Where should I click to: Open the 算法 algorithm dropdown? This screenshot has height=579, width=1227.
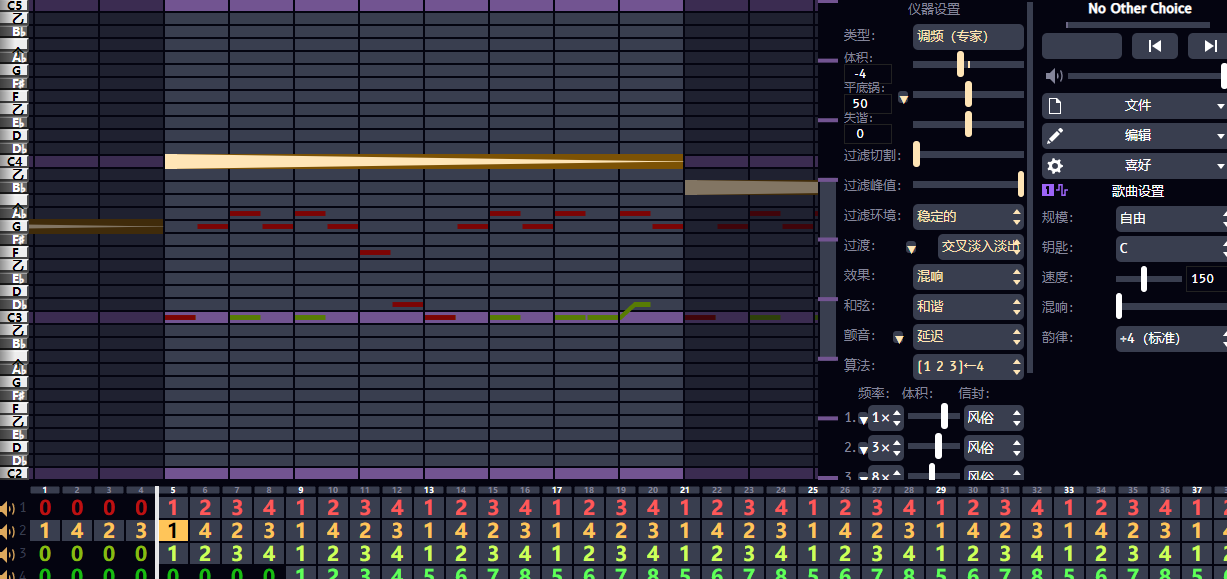(968, 366)
